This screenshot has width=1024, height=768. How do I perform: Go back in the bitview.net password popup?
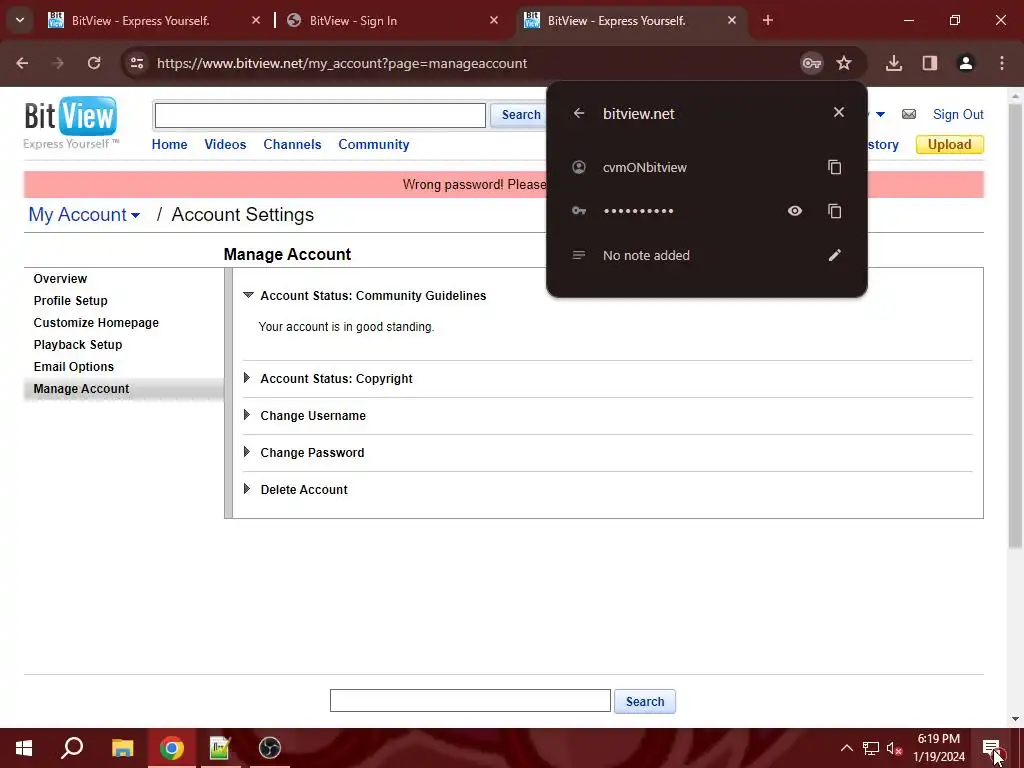[579, 113]
